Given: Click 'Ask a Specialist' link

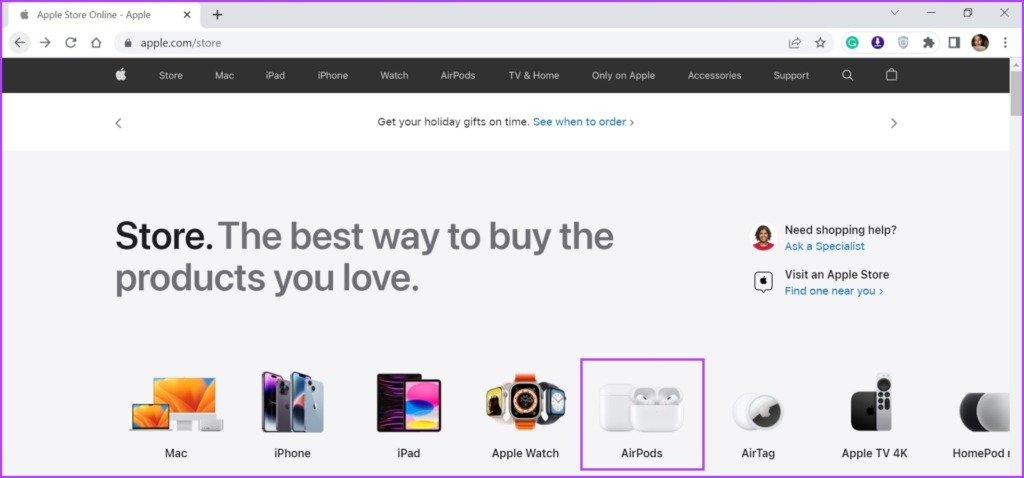Looking at the screenshot, I should pyautogui.click(x=824, y=246).
